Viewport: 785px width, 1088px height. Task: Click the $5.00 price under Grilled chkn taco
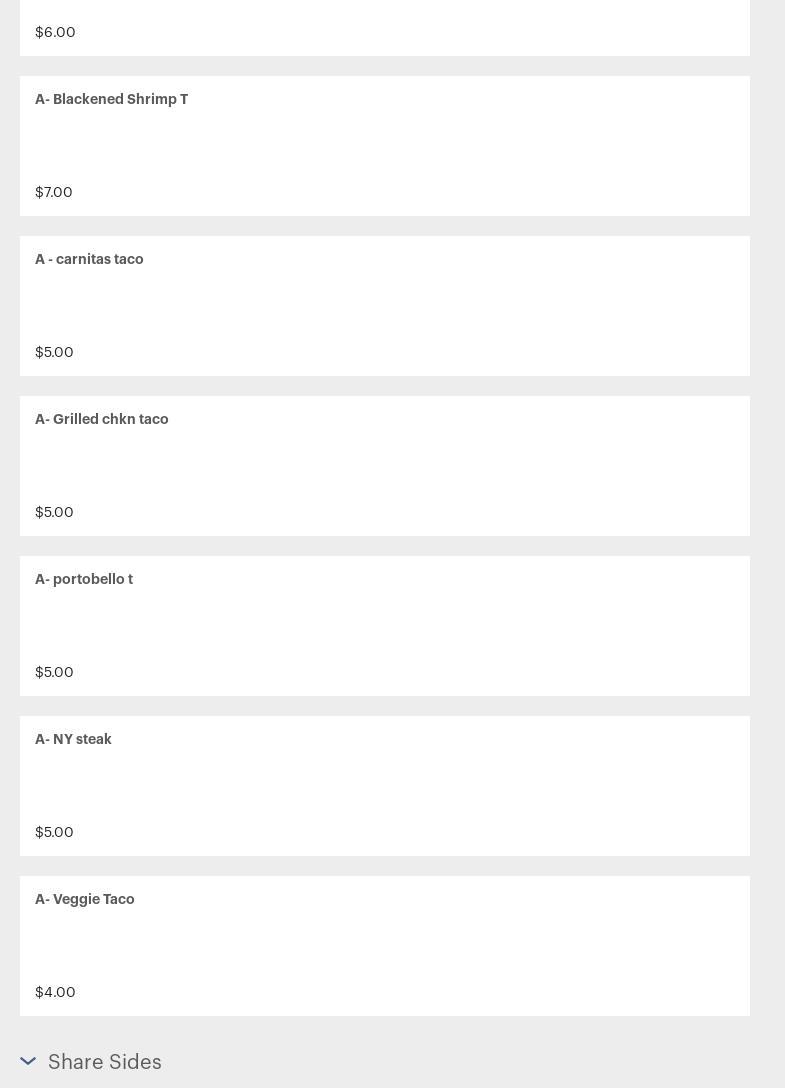(x=54, y=512)
